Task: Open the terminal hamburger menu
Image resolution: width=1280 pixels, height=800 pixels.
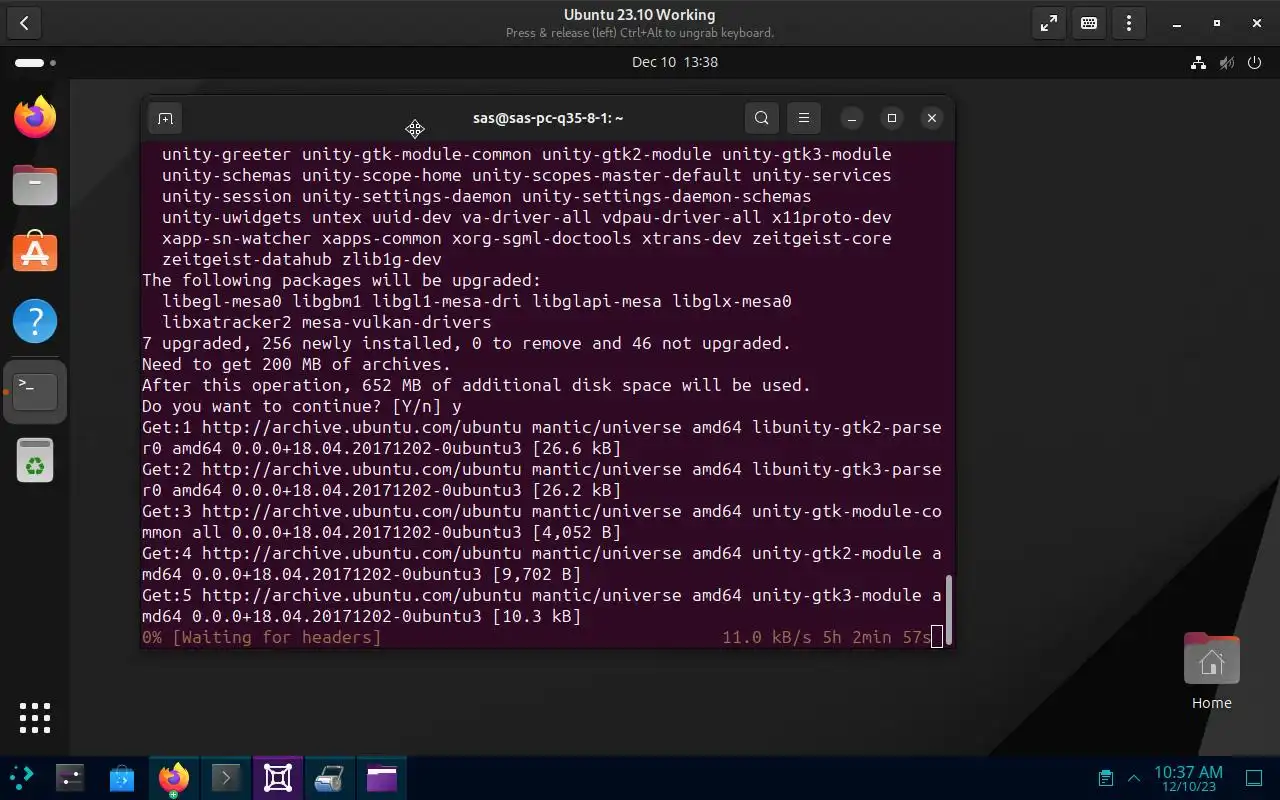Action: (x=803, y=118)
